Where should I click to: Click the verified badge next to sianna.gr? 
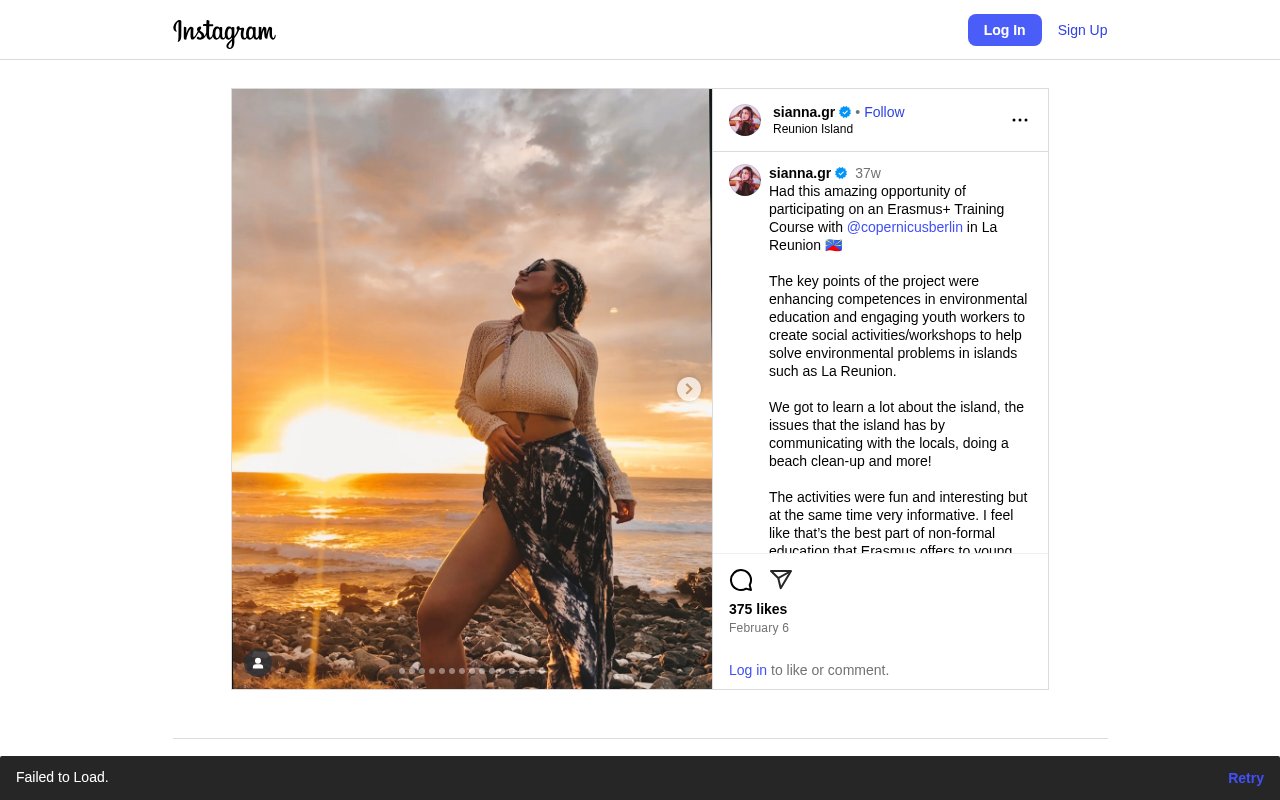845,112
